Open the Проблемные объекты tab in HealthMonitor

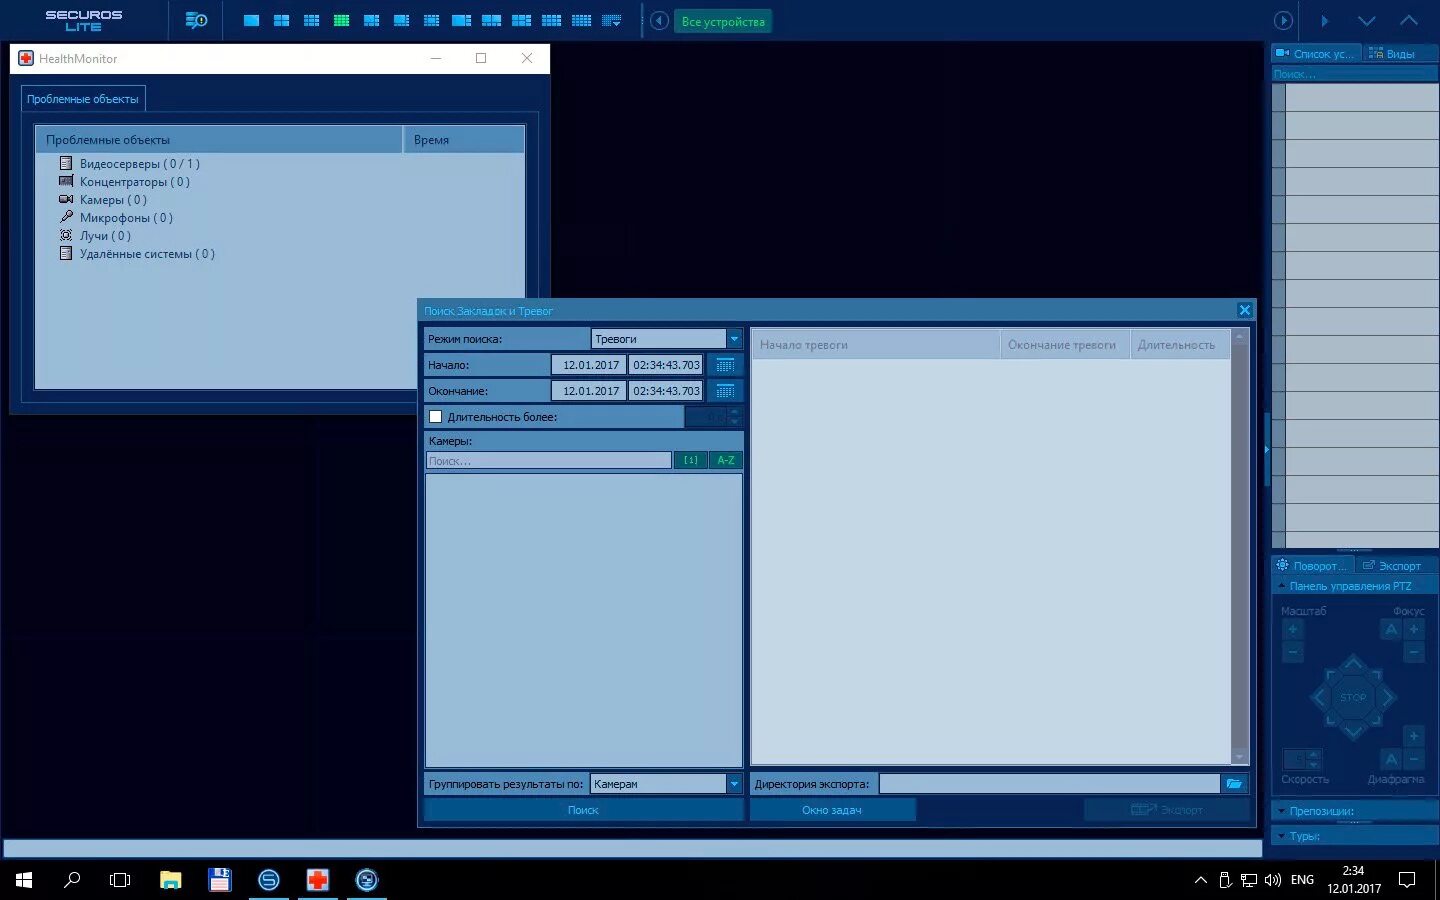83,99
